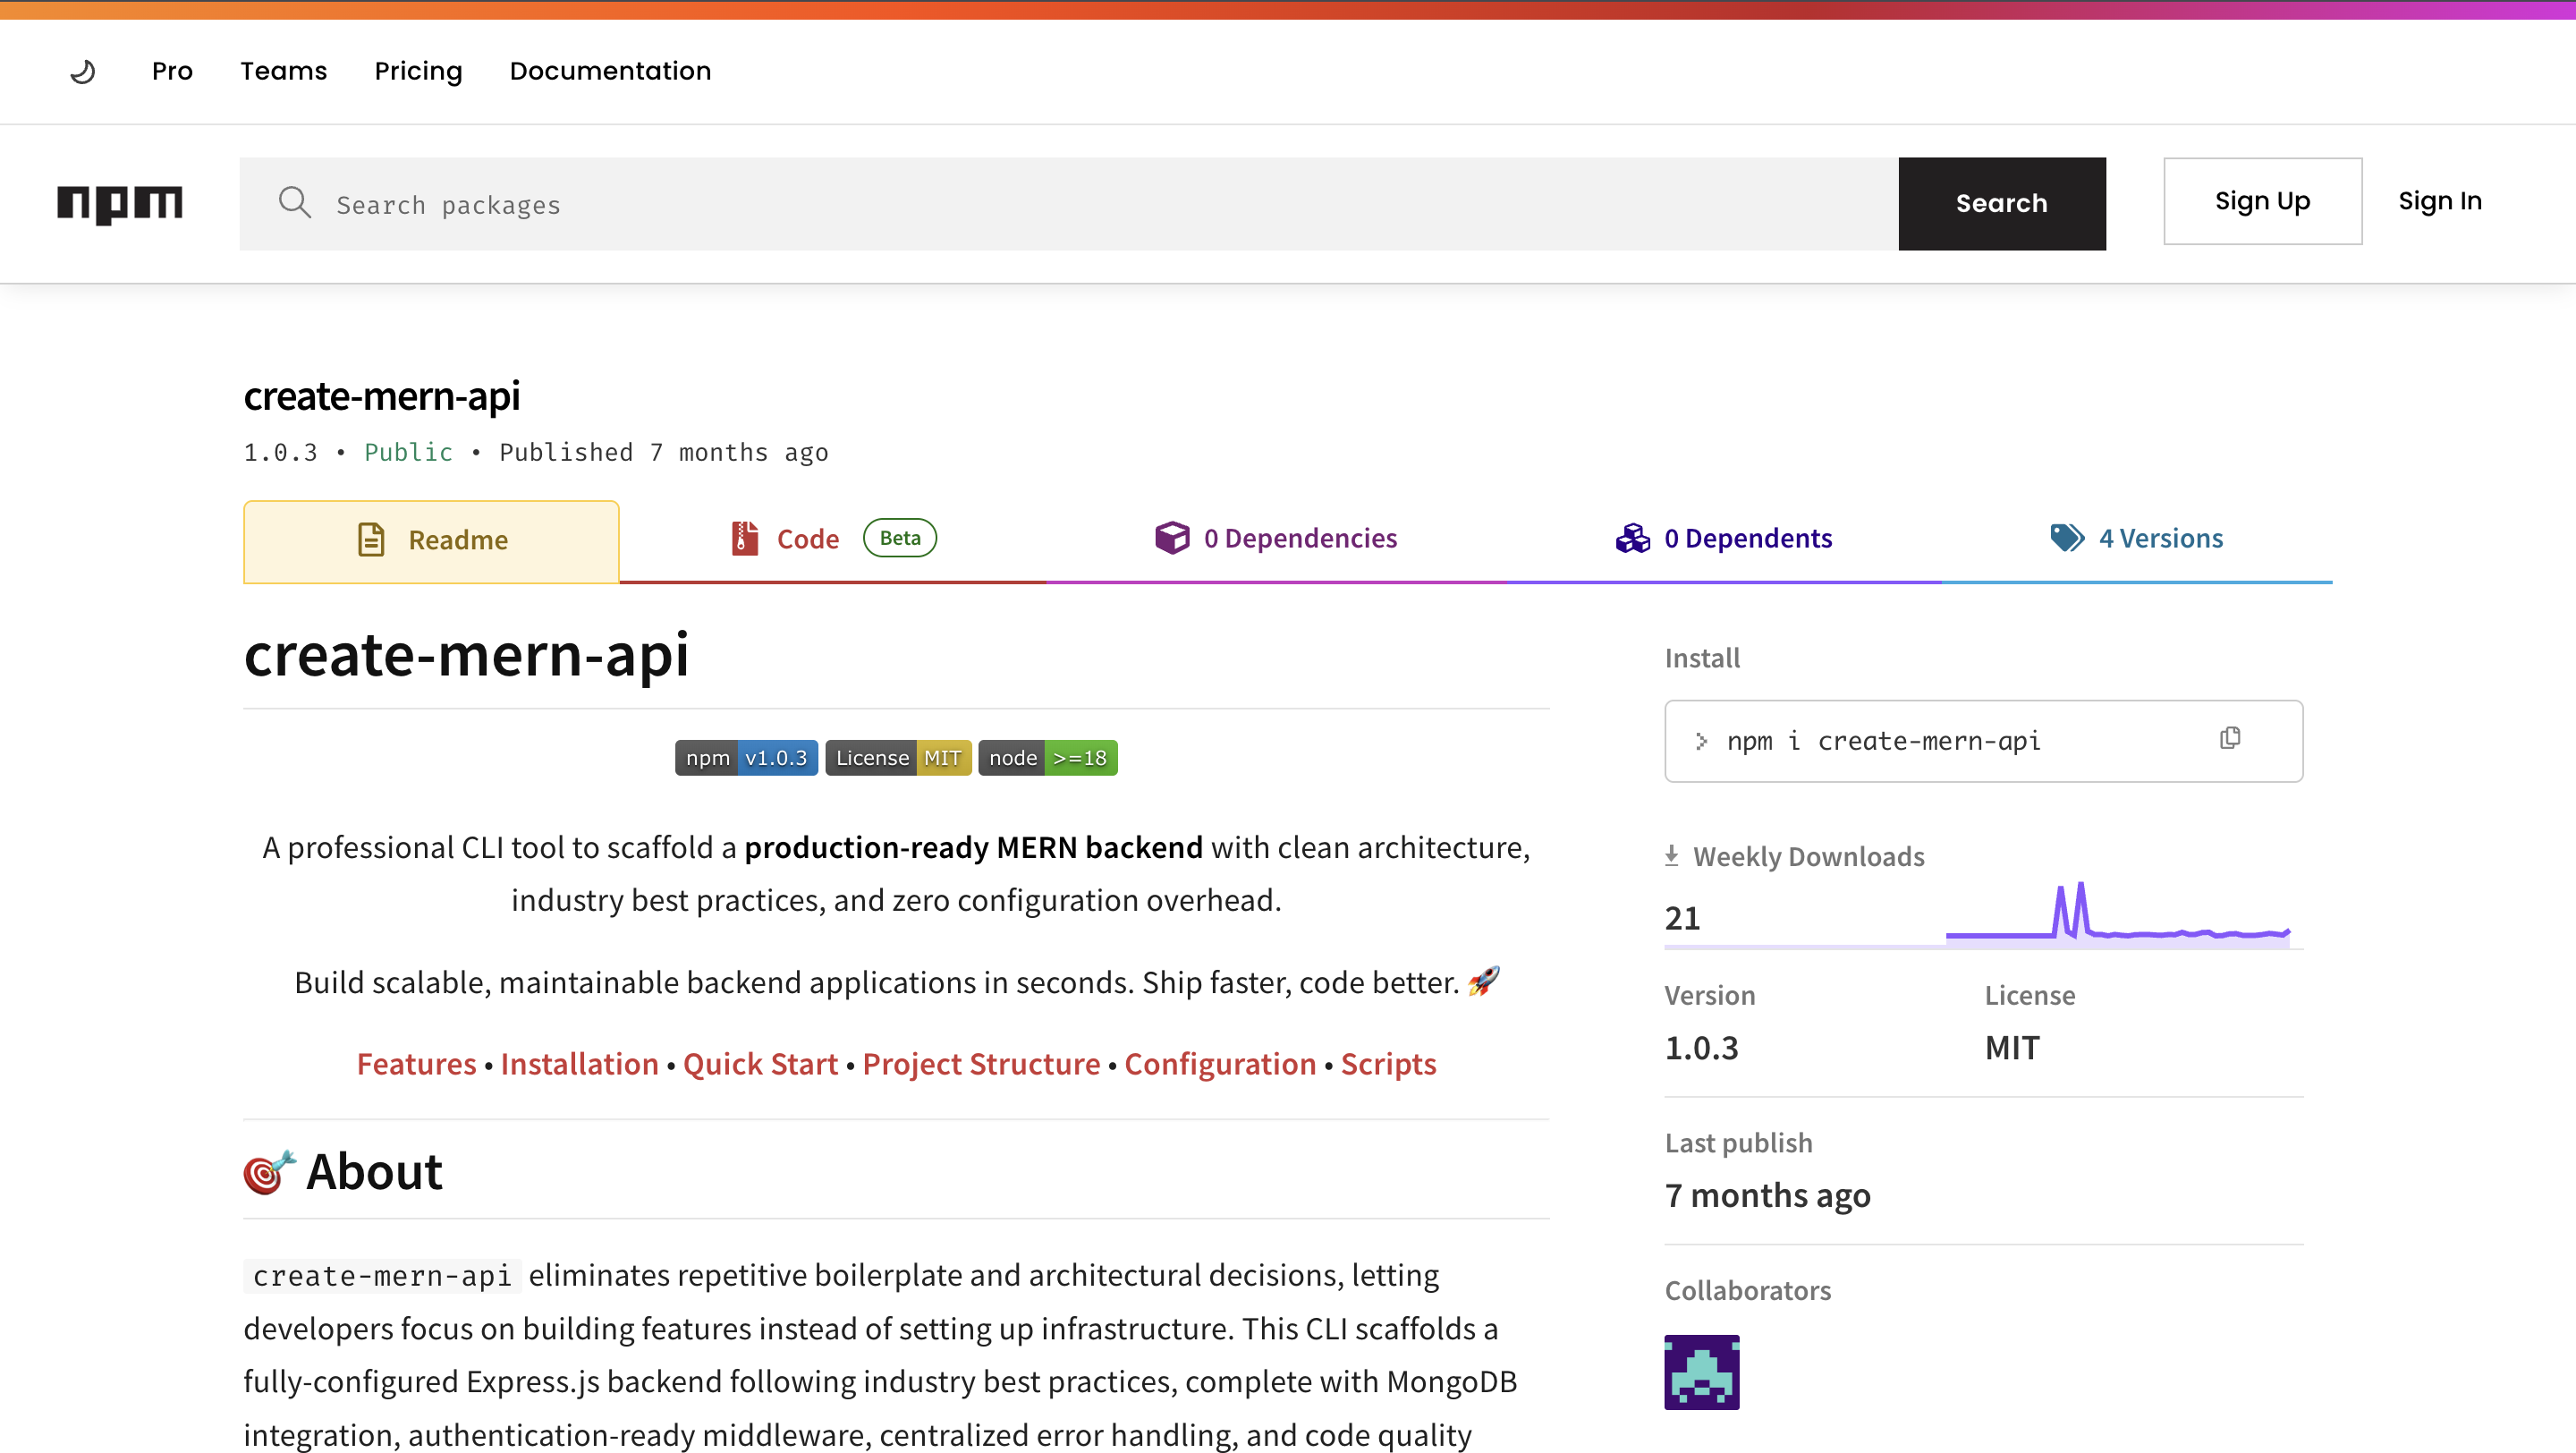Click the inline create-mern-api code snippet
This screenshot has width=2576, height=1453.
click(x=382, y=1277)
